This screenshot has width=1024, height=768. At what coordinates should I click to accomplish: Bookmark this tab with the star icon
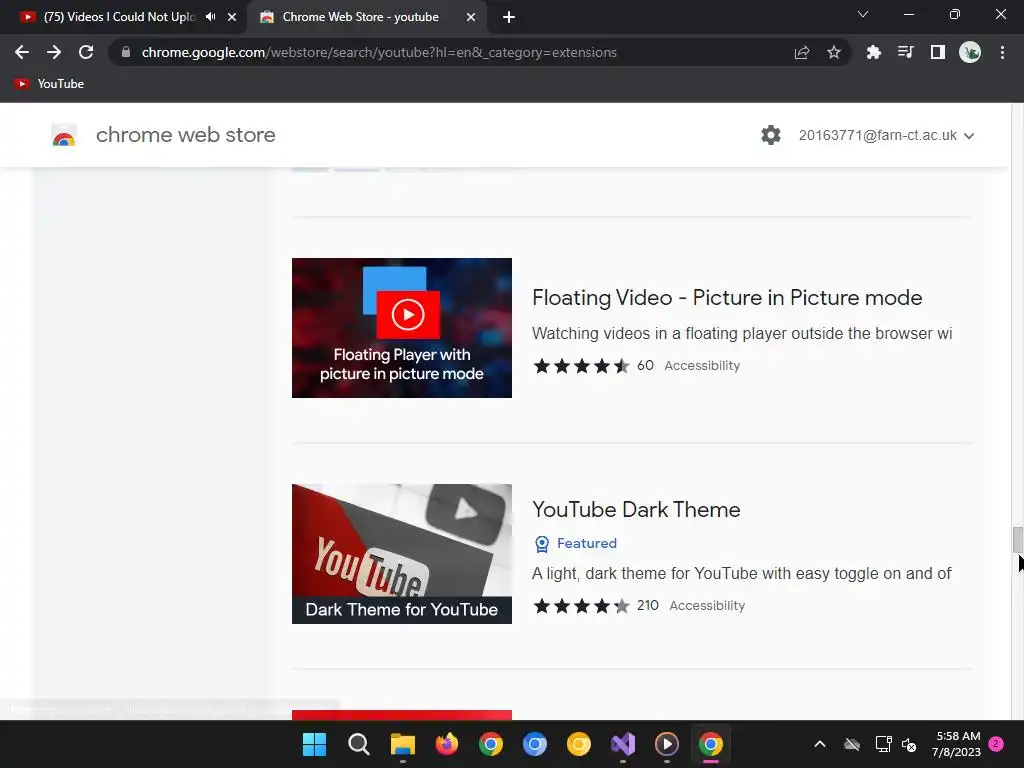pos(834,52)
